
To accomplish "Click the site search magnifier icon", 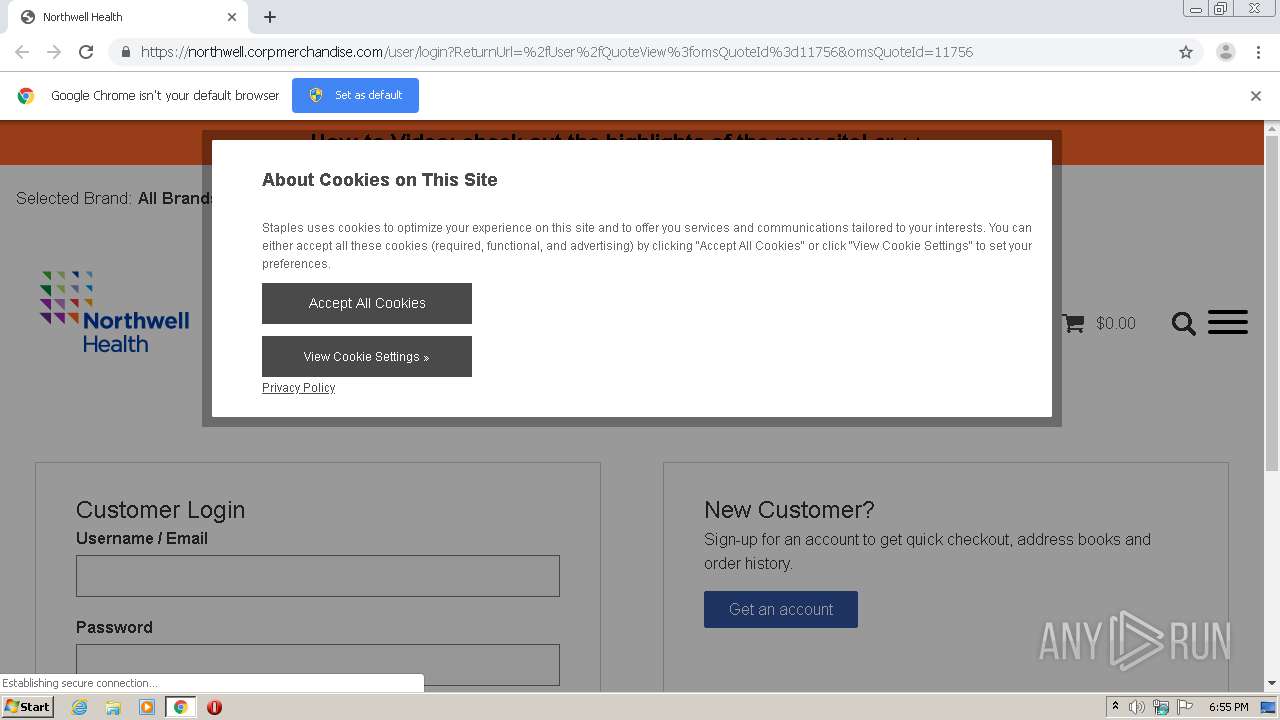I will (x=1184, y=323).
